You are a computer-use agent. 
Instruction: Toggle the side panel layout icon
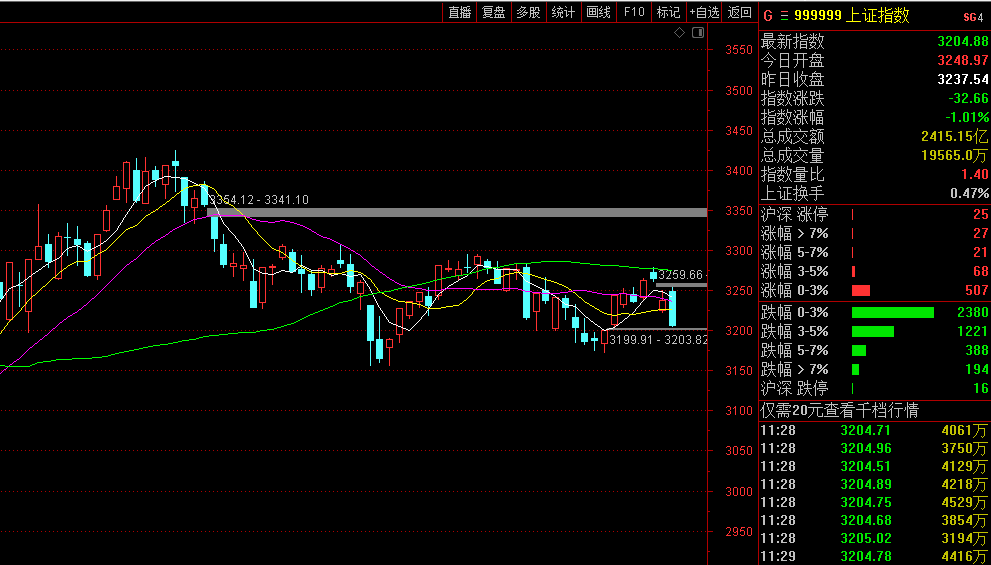[698, 33]
